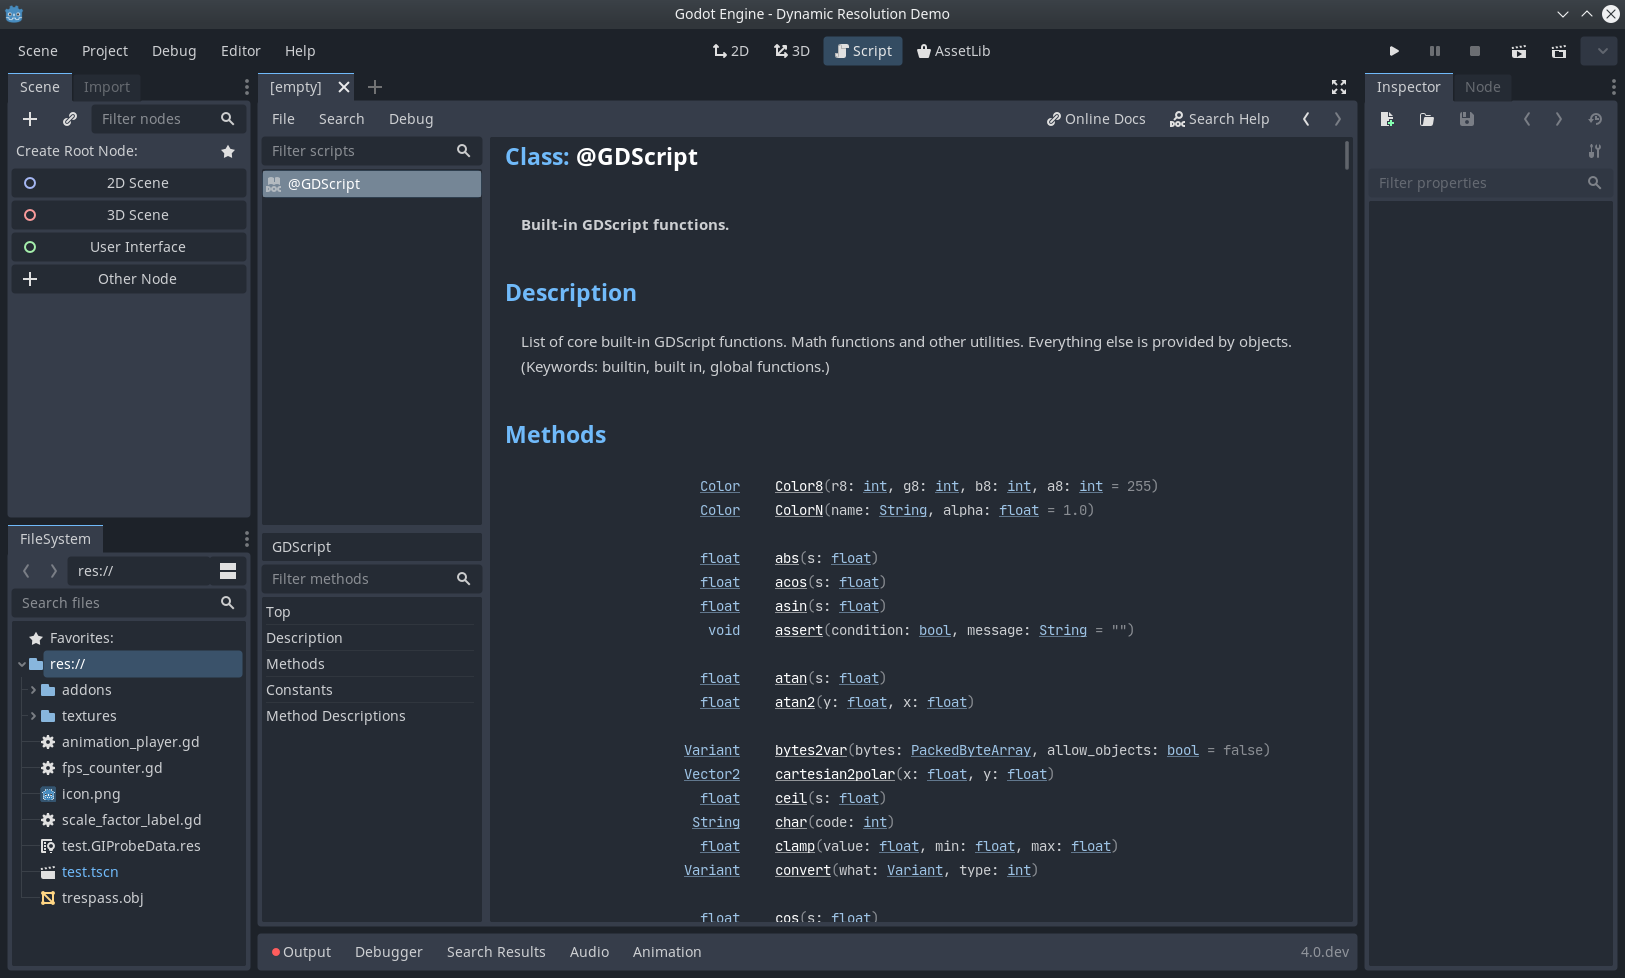Open the Help menu
The height and width of the screenshot is (978, 1625).
300,51
